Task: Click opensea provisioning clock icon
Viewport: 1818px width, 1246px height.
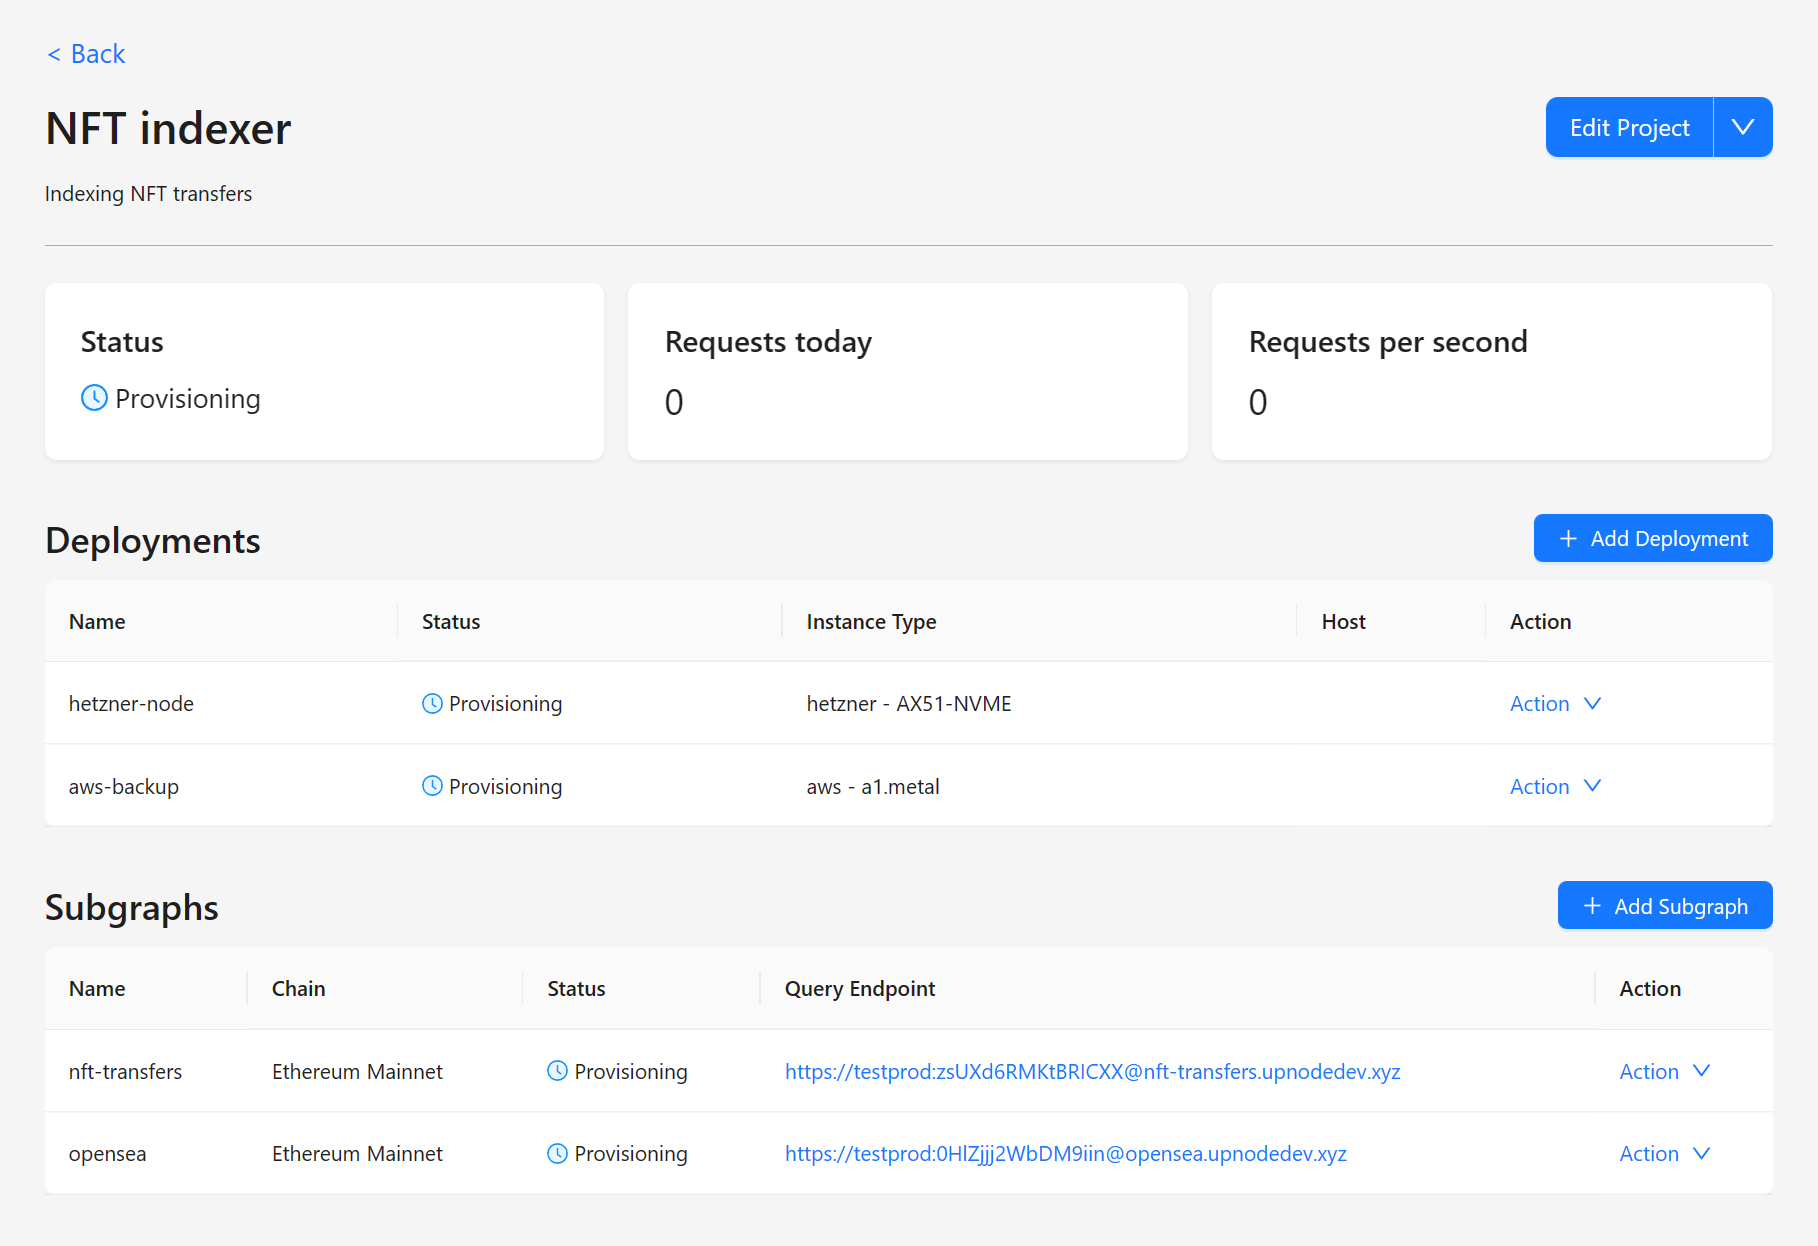Action: click(557, 1154)
